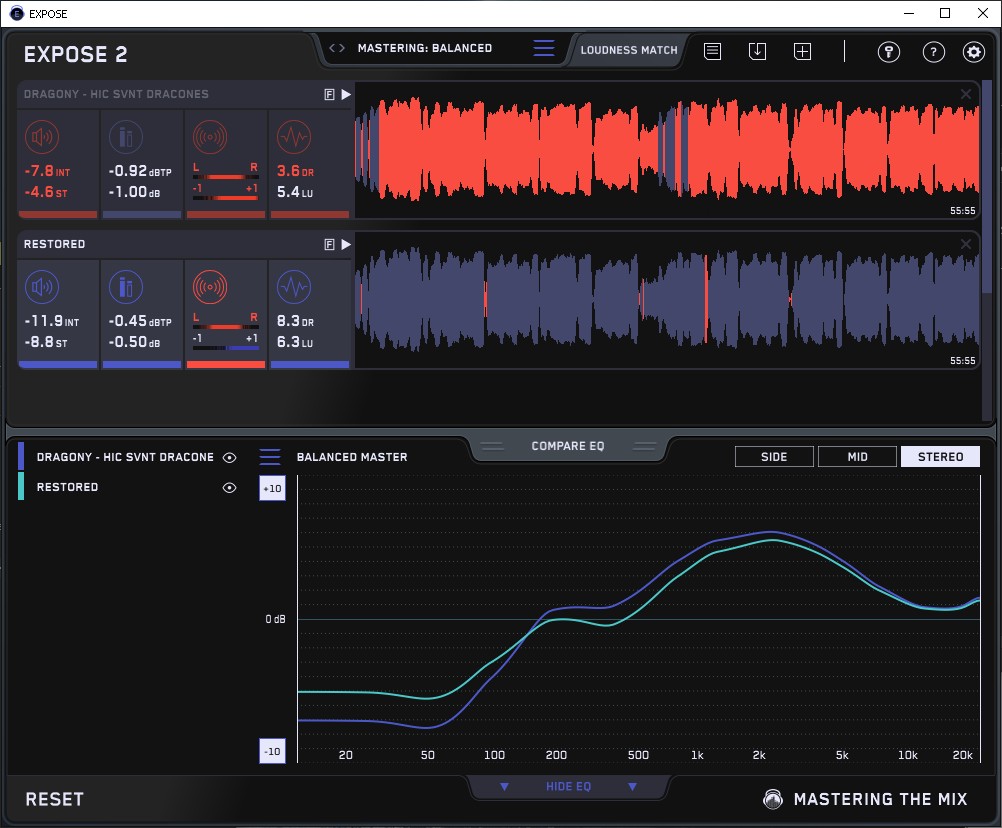Click the stereo field icon on the Restored track

(210, 287)
